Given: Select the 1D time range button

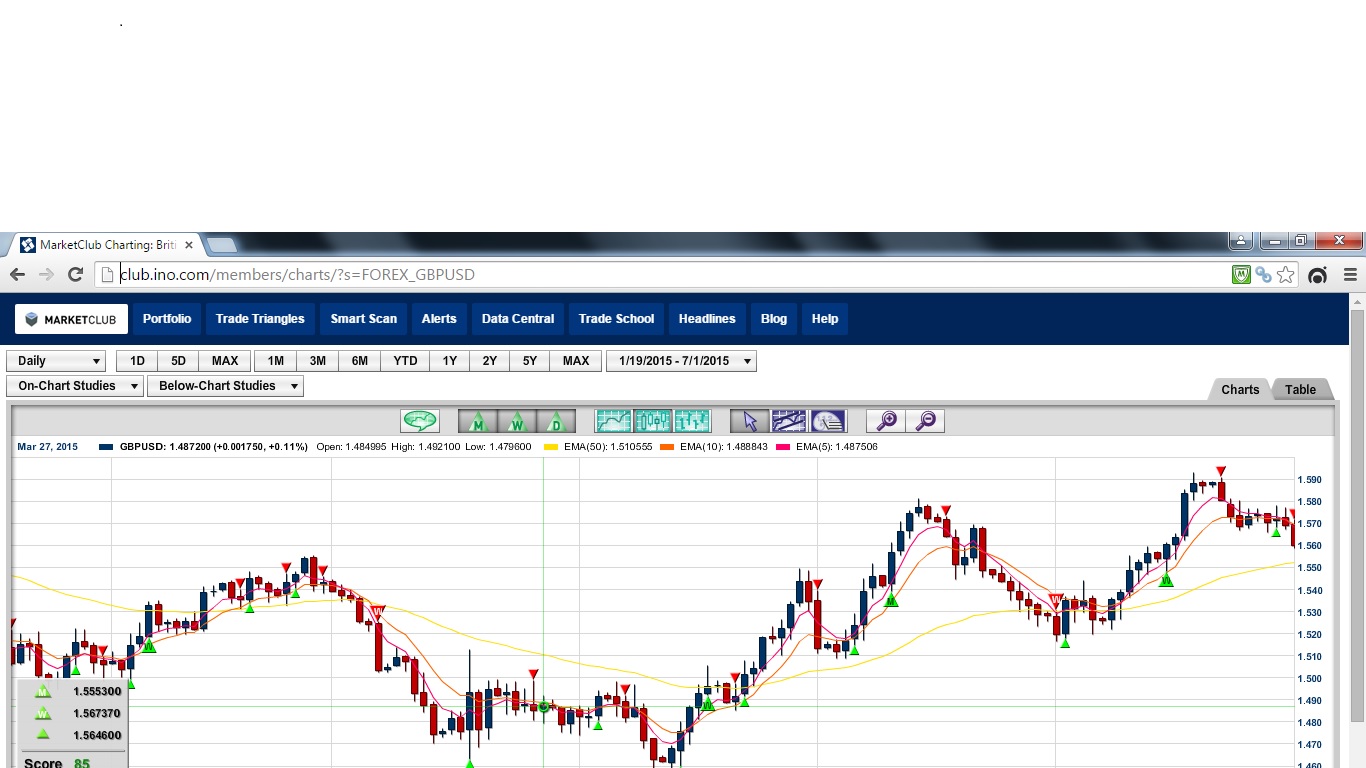Looking at the screenshot, I should [x=137, y=361].
